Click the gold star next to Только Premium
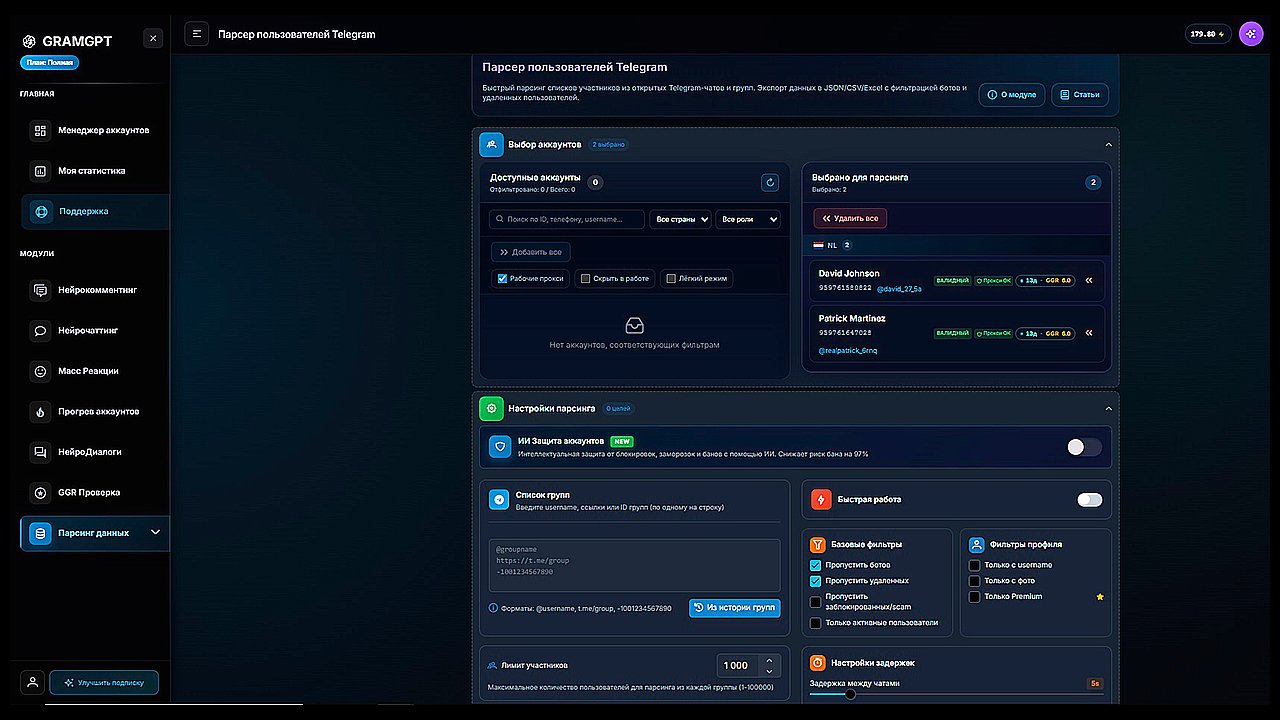Viewport: 1280px width, 720px height. tap(1100, 597)
